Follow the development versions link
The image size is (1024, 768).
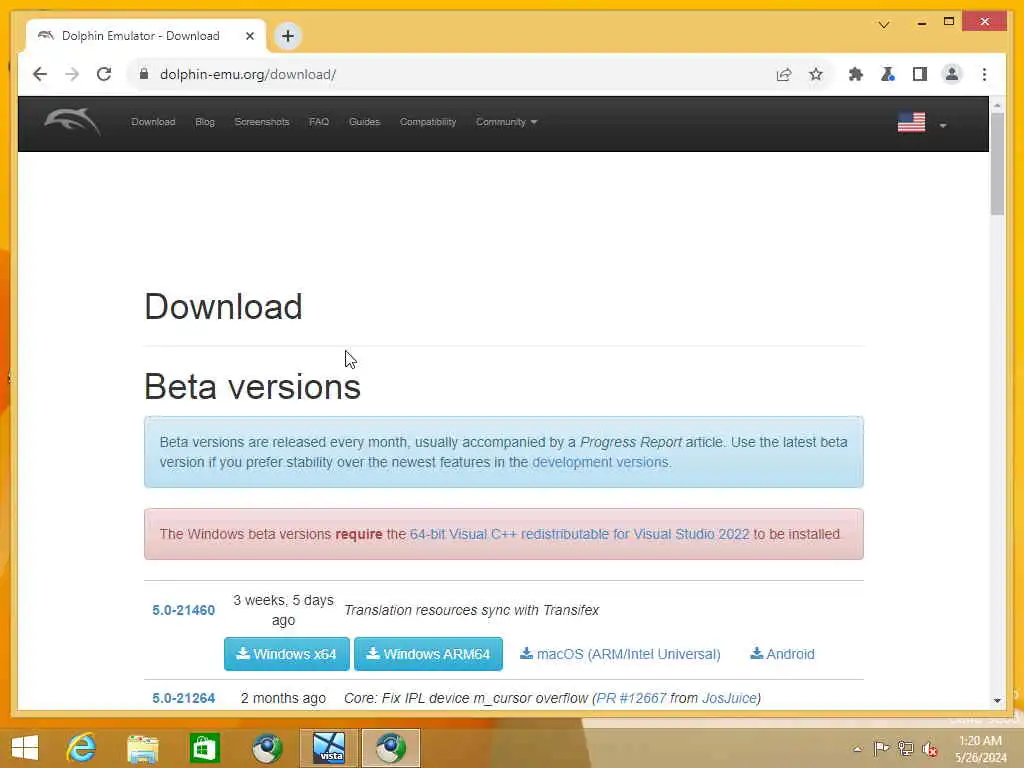coord(600,462)
